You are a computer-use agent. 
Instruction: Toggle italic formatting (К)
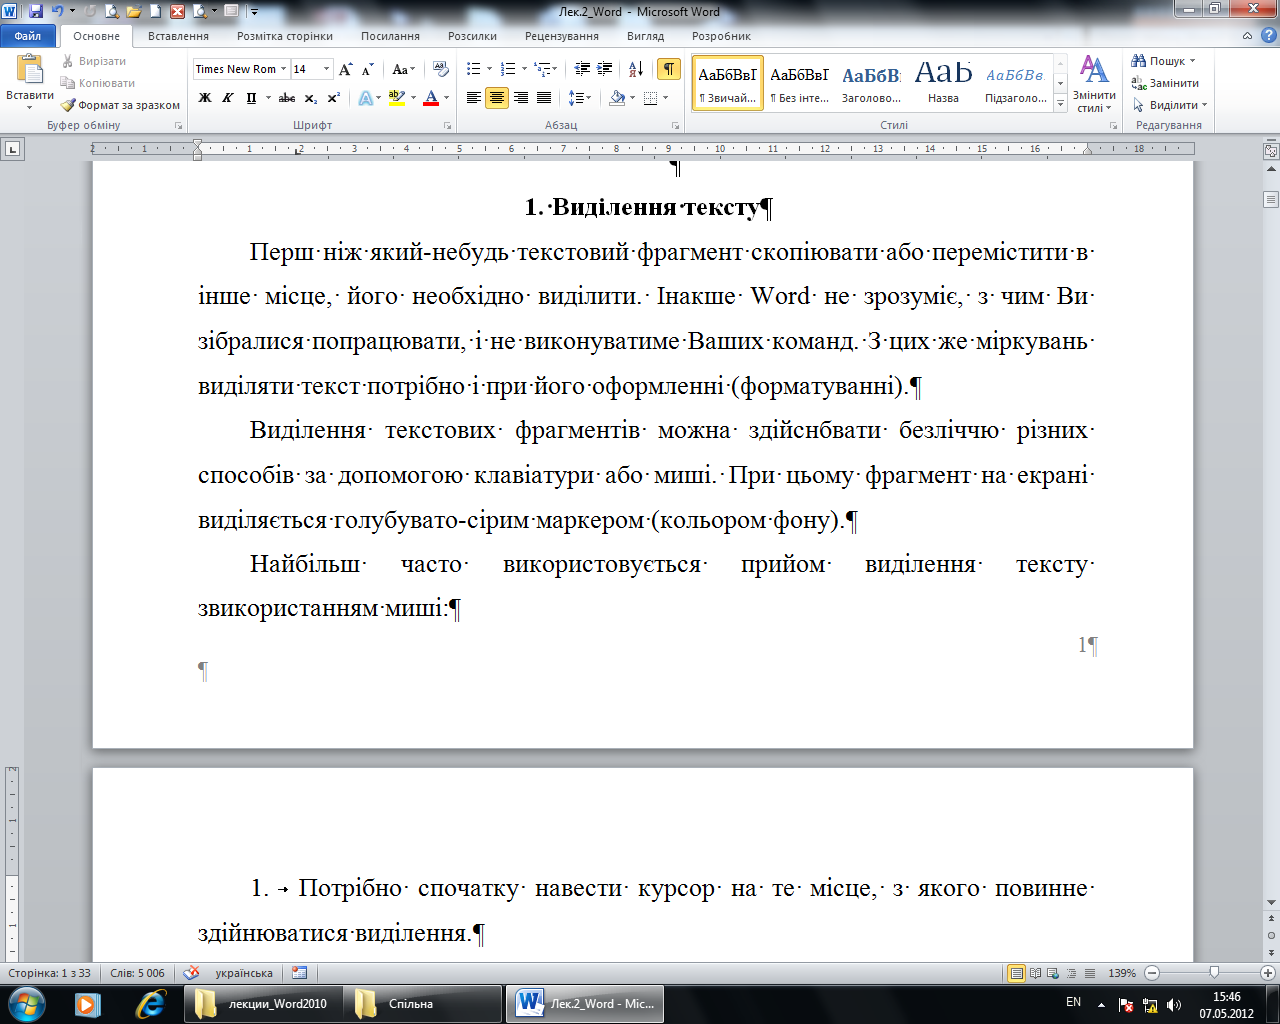pos(228,98)
